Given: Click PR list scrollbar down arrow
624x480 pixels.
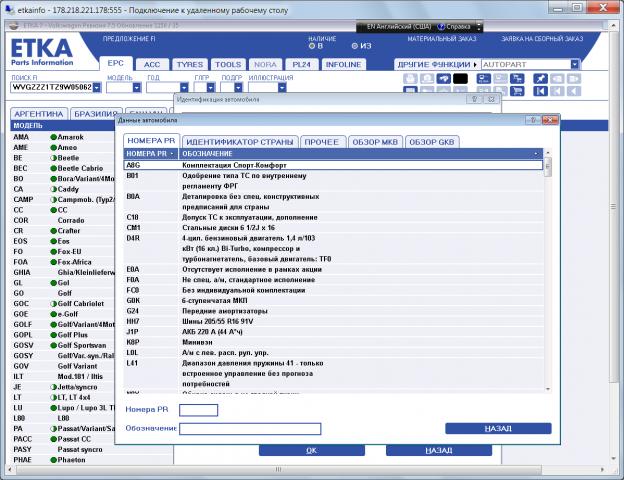Looking at the screenshot, I should pyautogui.click(x=548, y=389).
